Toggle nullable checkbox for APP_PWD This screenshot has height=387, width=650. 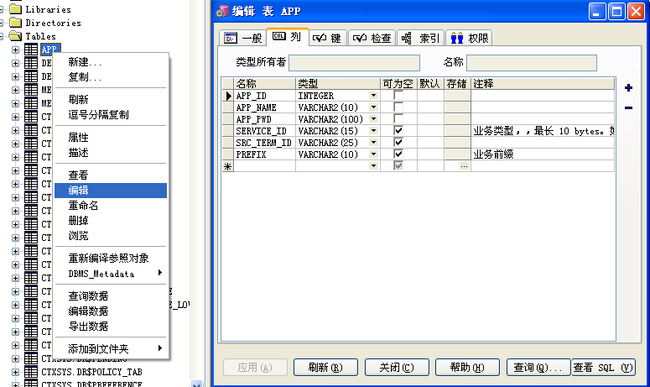pos(398,119)
